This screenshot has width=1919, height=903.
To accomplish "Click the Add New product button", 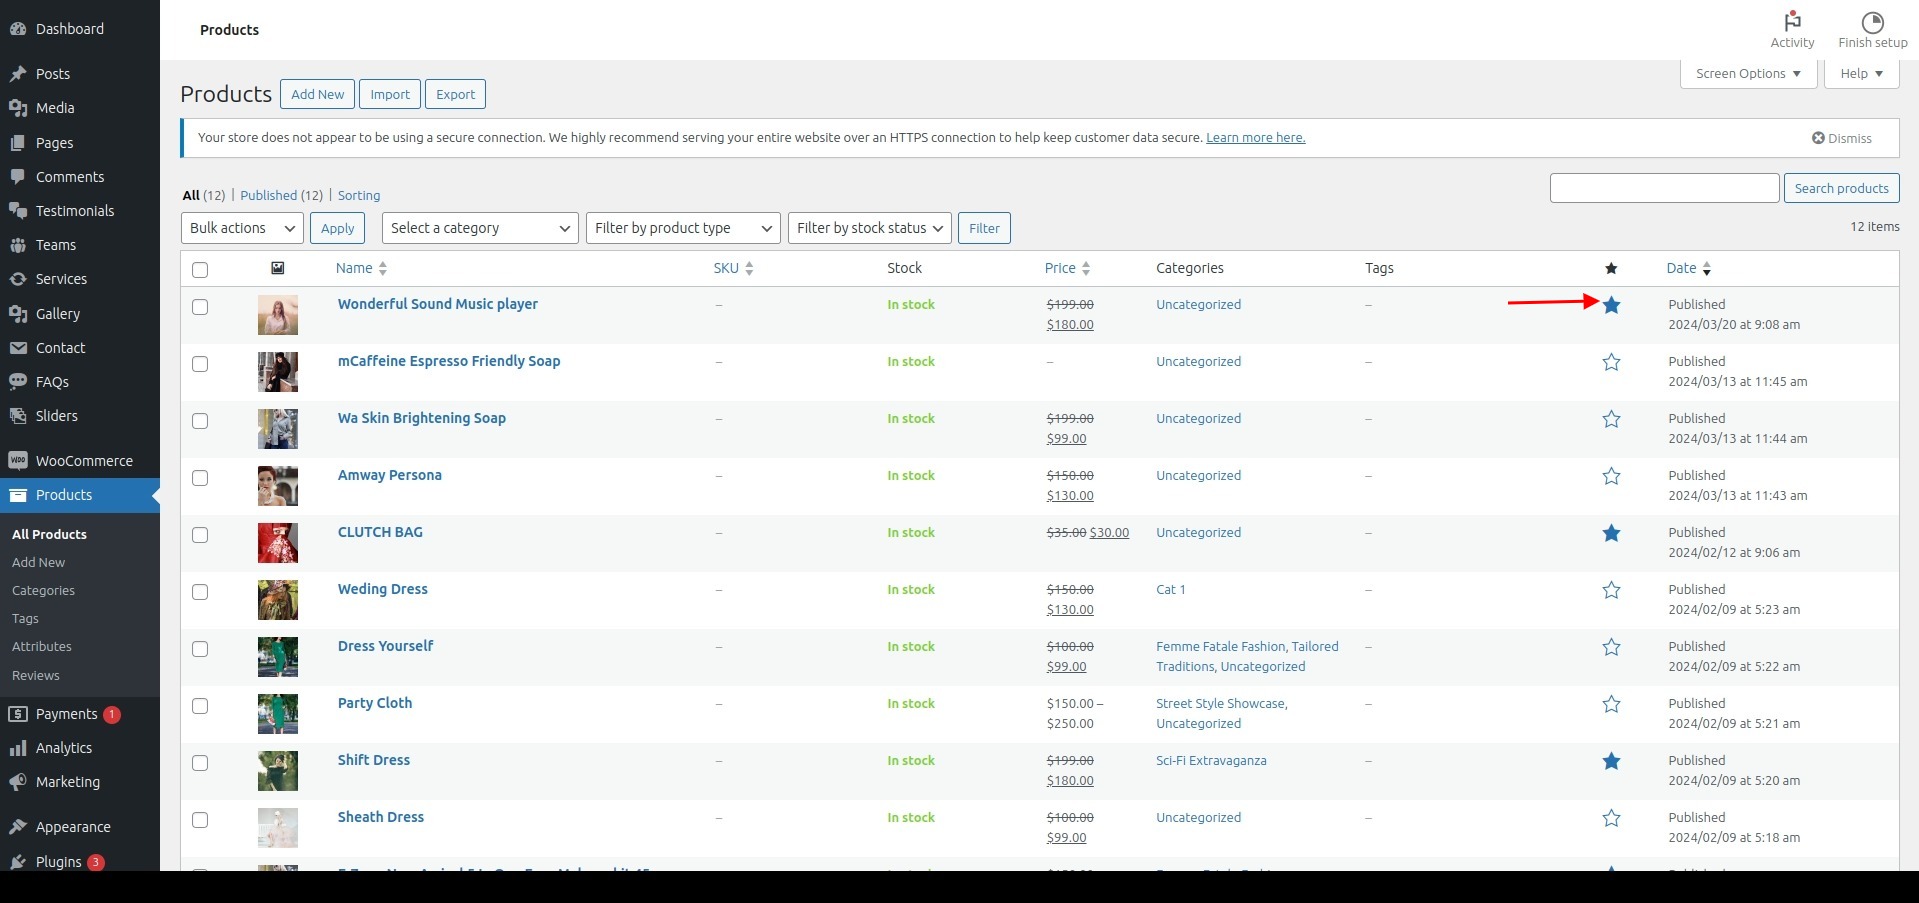I will coord(317,94).
